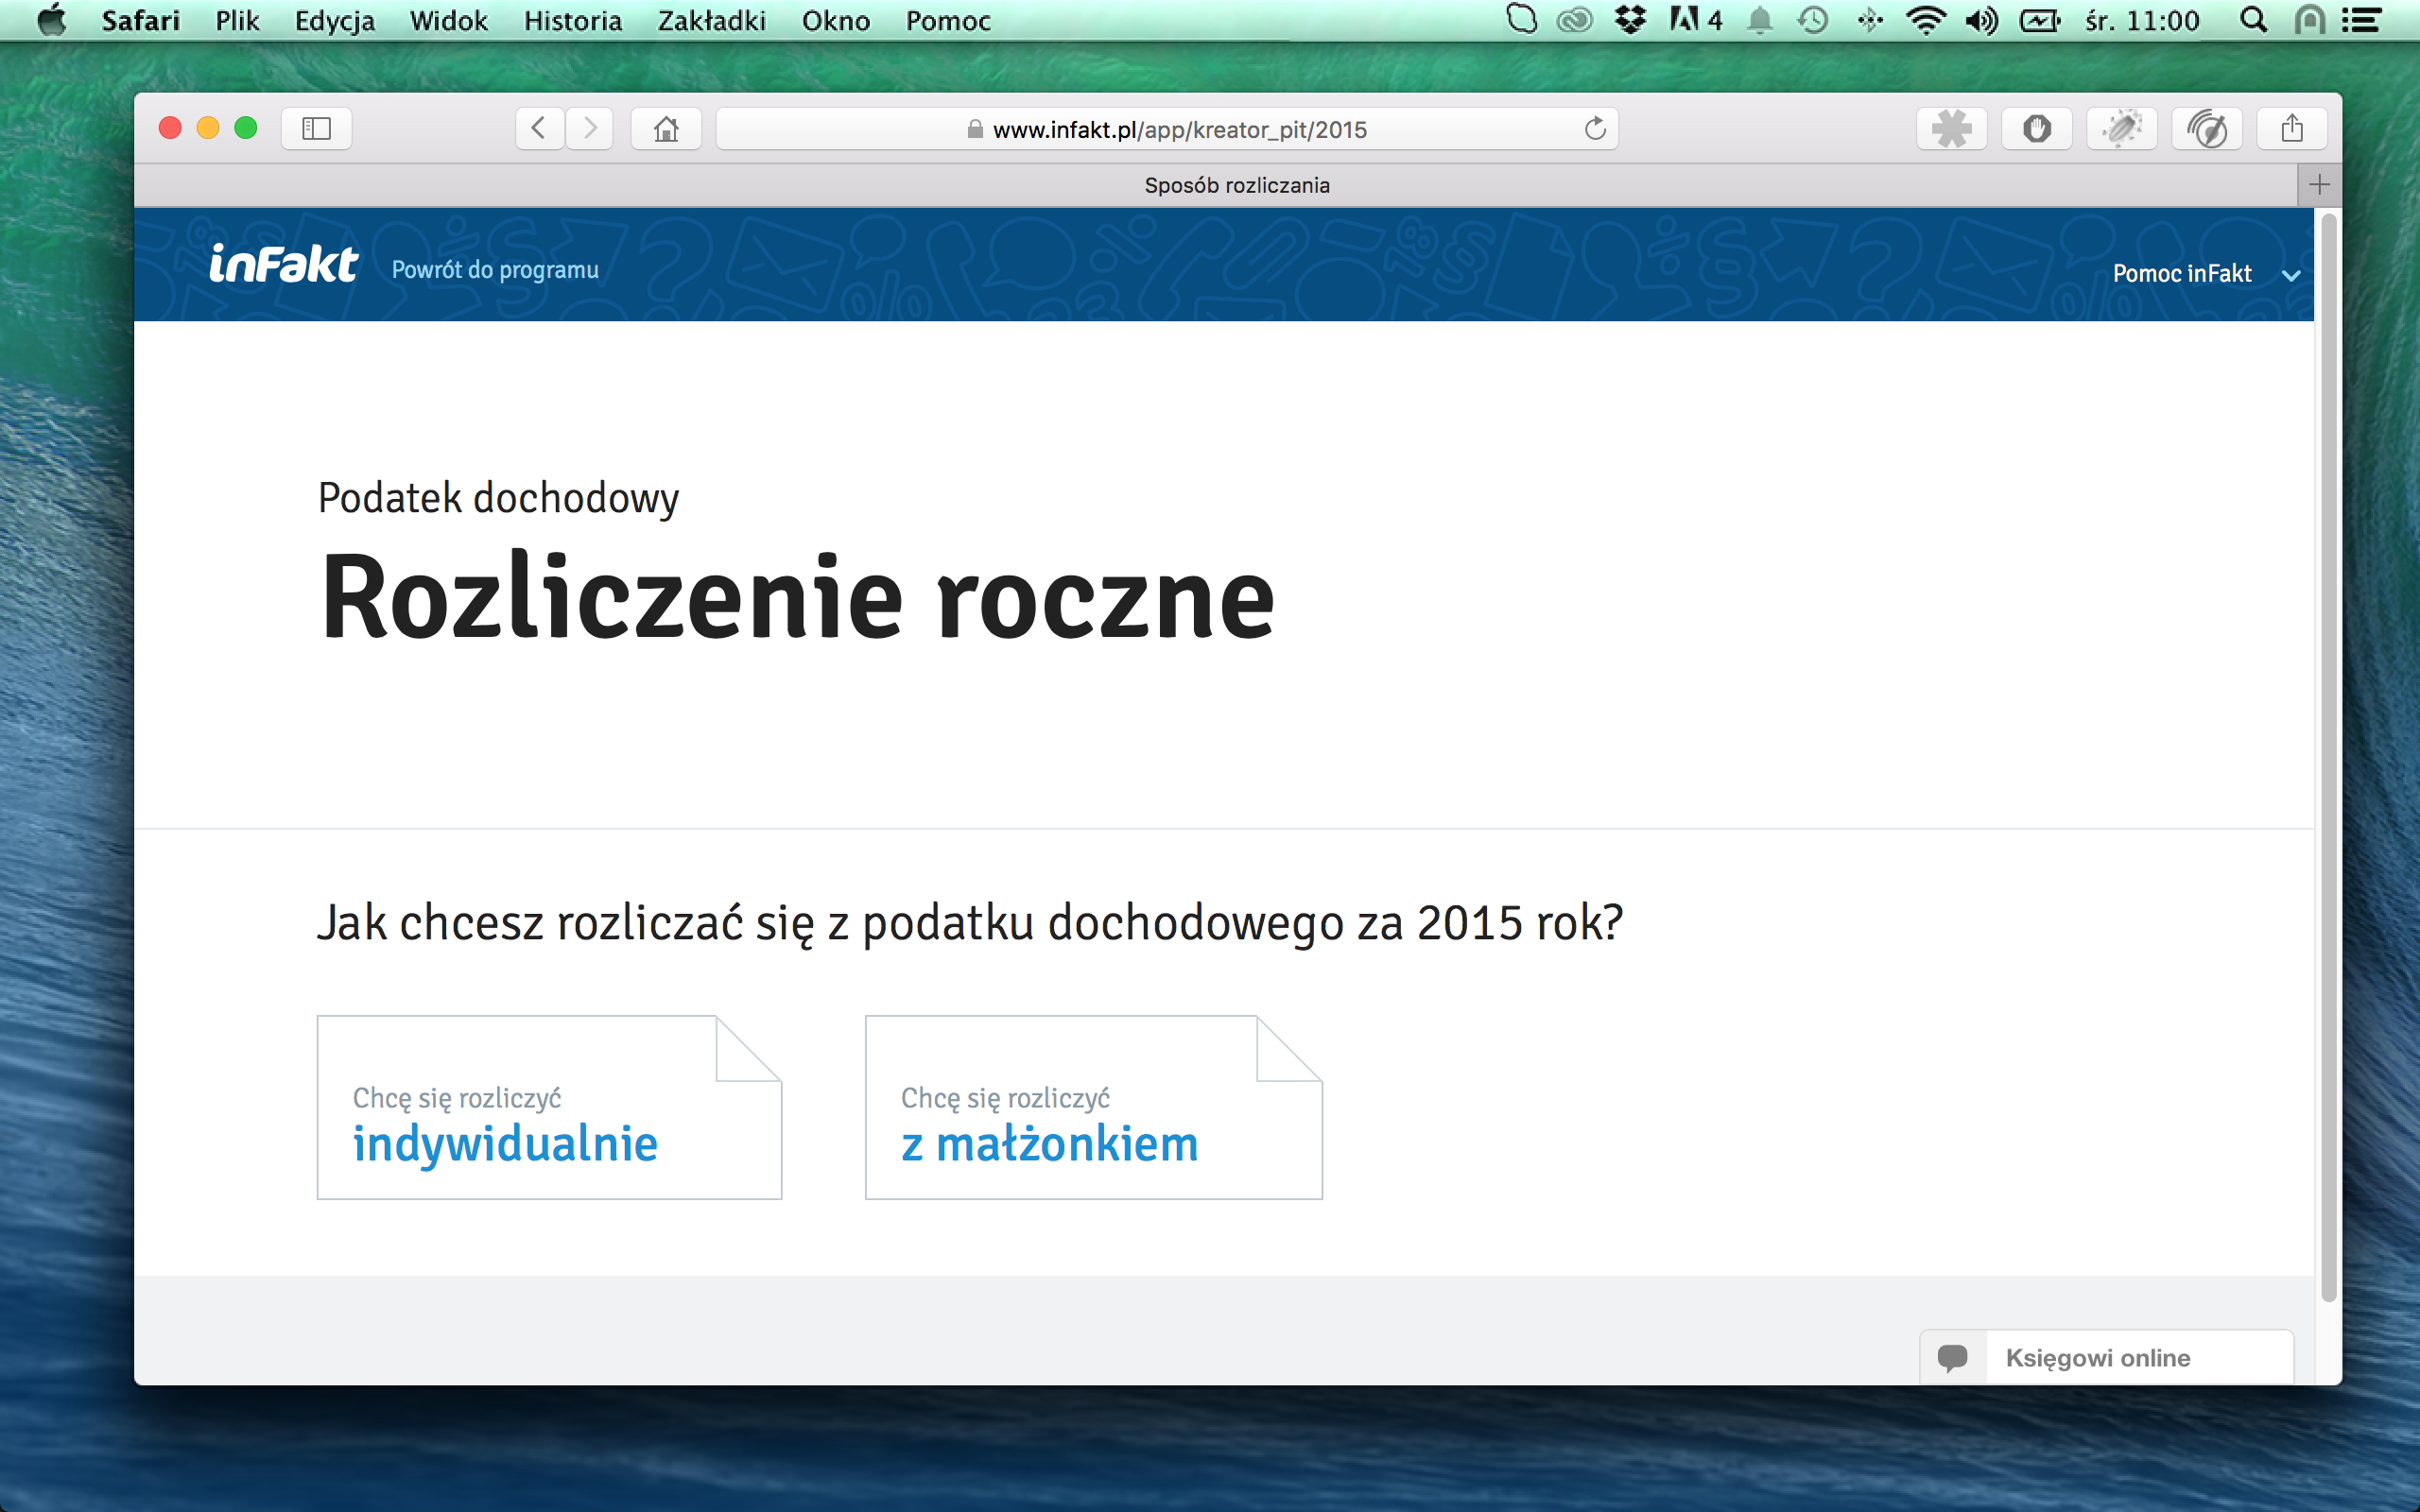Click the Bluetooth-style menu bar icon
Screen dimensions: 2420x1512
pos(1869,20)
